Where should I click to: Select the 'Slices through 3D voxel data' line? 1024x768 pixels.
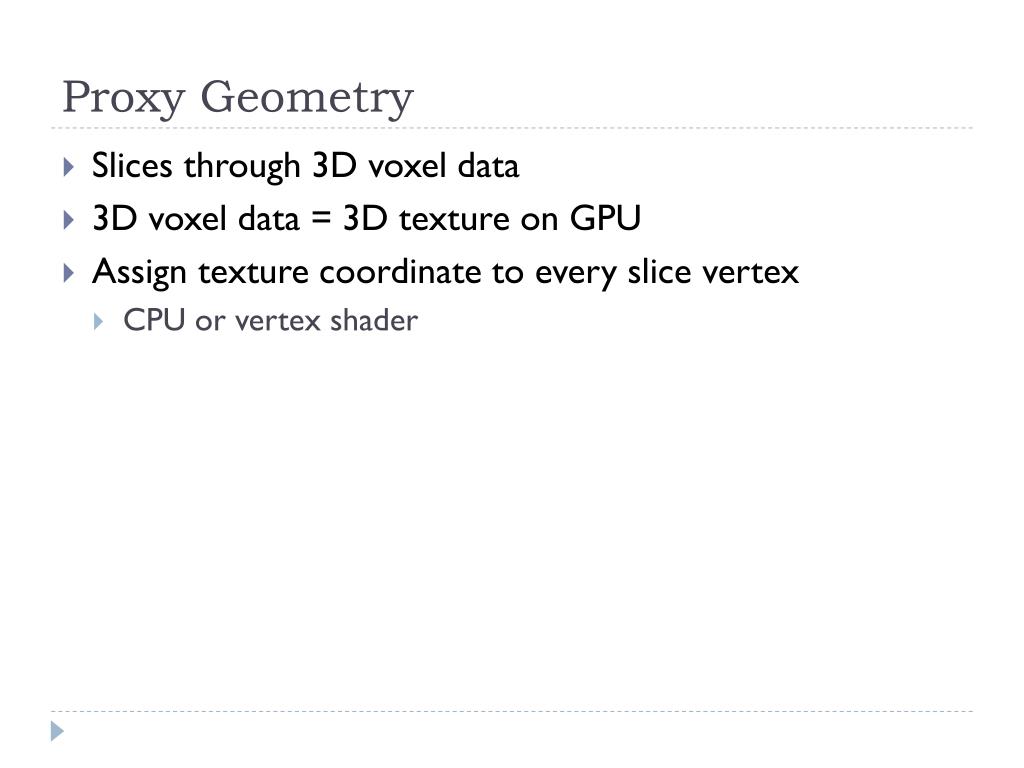click(305, 166)
